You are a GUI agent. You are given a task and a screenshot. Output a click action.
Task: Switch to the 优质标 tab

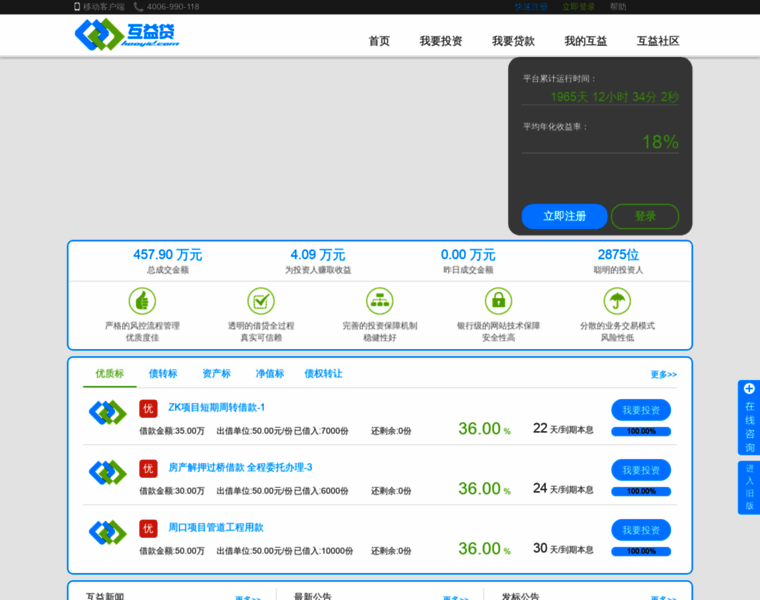[110, 373]
